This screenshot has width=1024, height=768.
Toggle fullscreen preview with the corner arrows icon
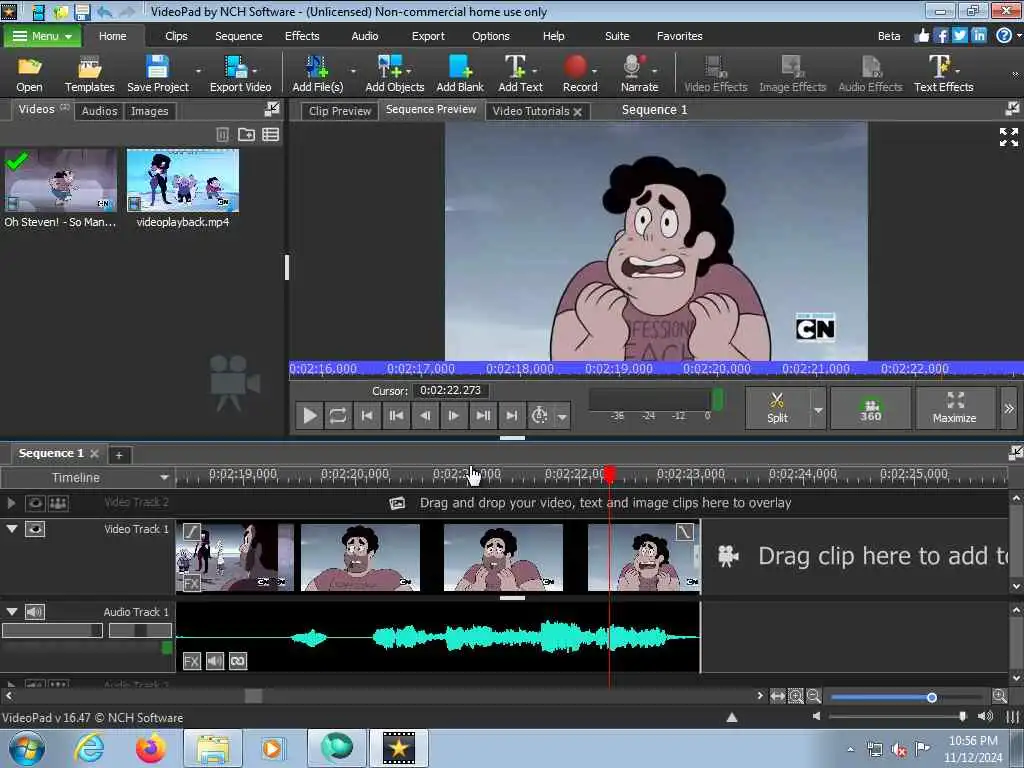click(1008, 136)
